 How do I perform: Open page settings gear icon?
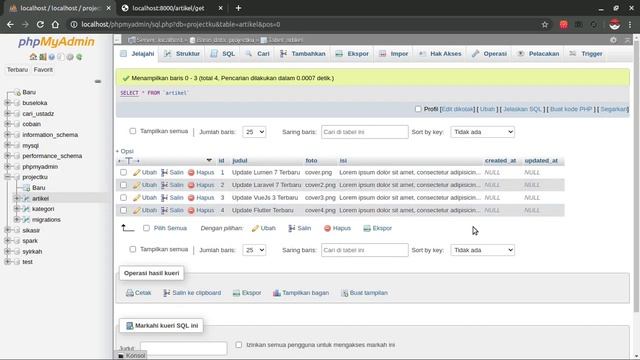pyautogui.click(x=613, y=40)
